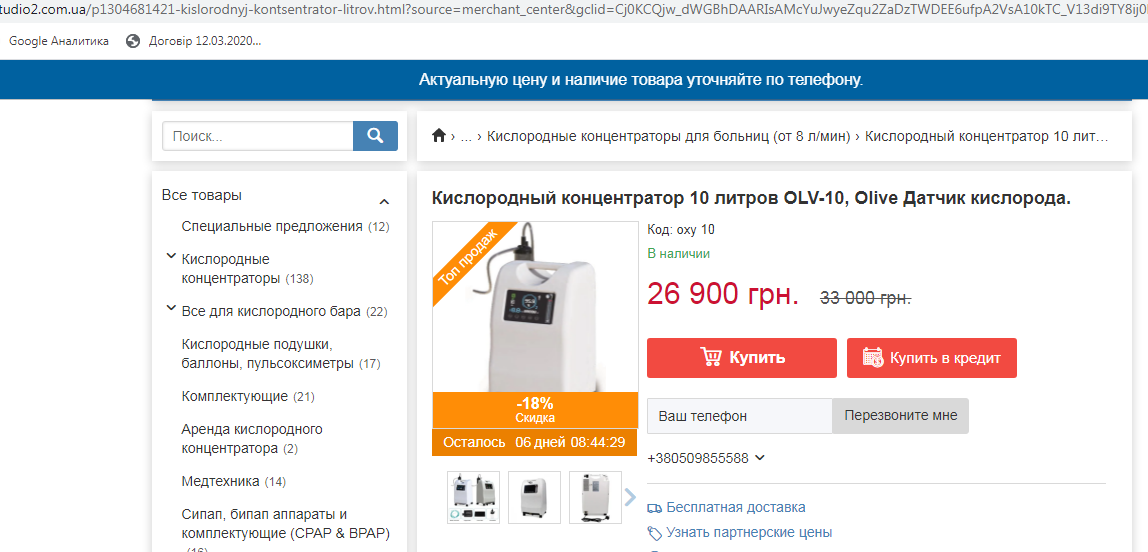Click into the Поиск search field
The image size is (1148, 552).
click(258, 136)
